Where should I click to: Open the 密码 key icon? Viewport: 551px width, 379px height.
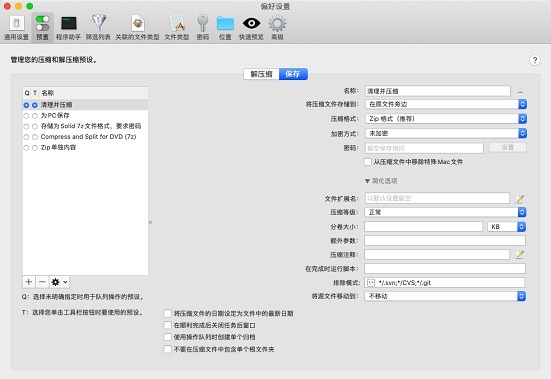pyautogui.click(x=203, y=28)
